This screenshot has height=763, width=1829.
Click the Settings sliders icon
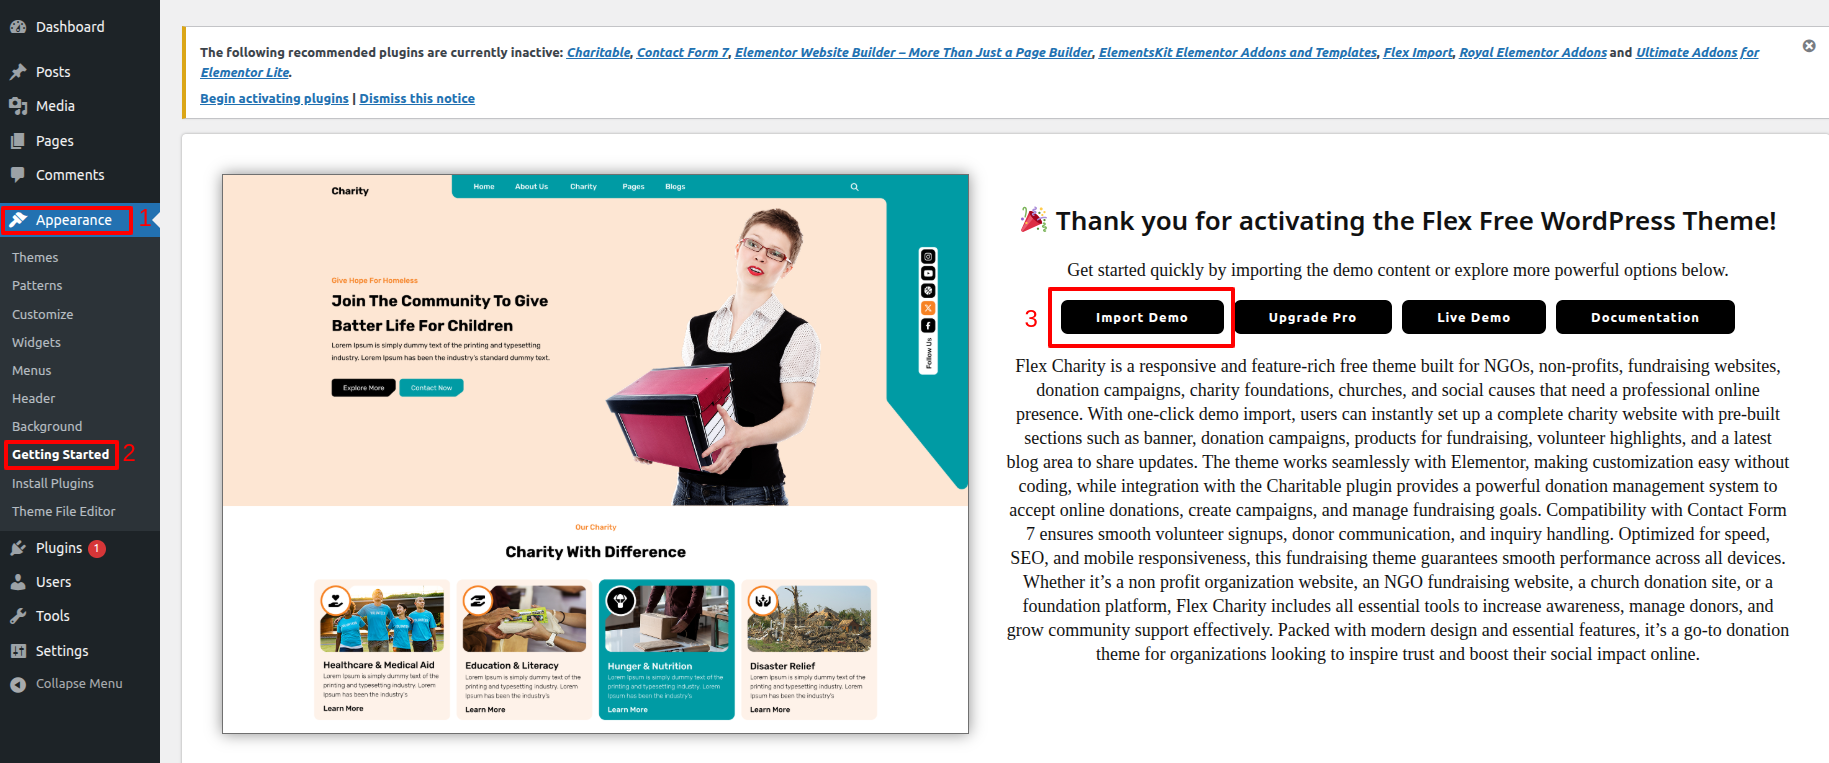pos(18,651)
